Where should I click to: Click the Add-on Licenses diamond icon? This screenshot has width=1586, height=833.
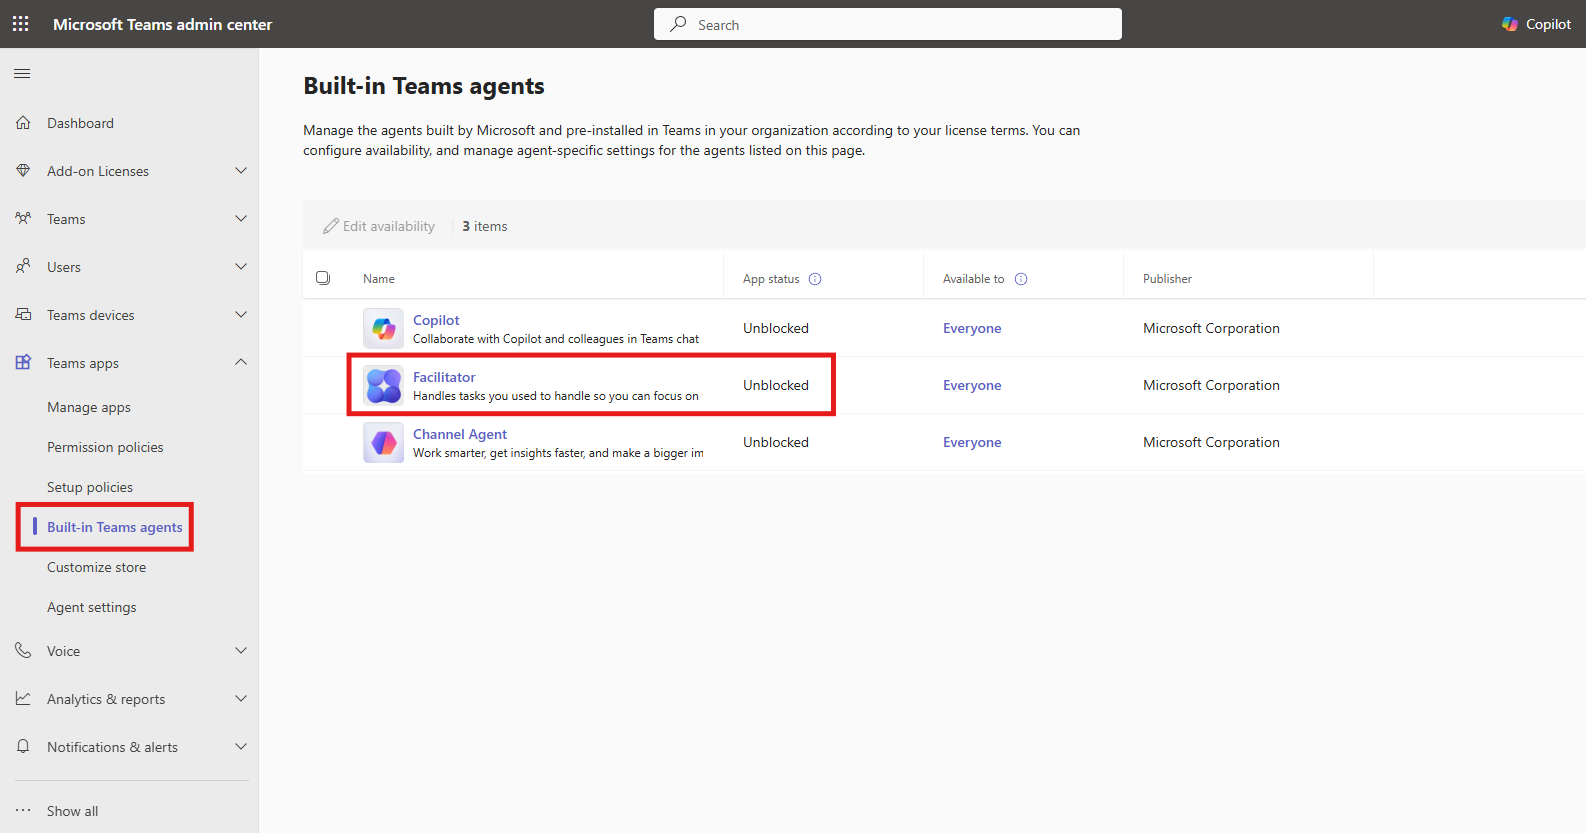pyautogui.click(x=23, y=171)
